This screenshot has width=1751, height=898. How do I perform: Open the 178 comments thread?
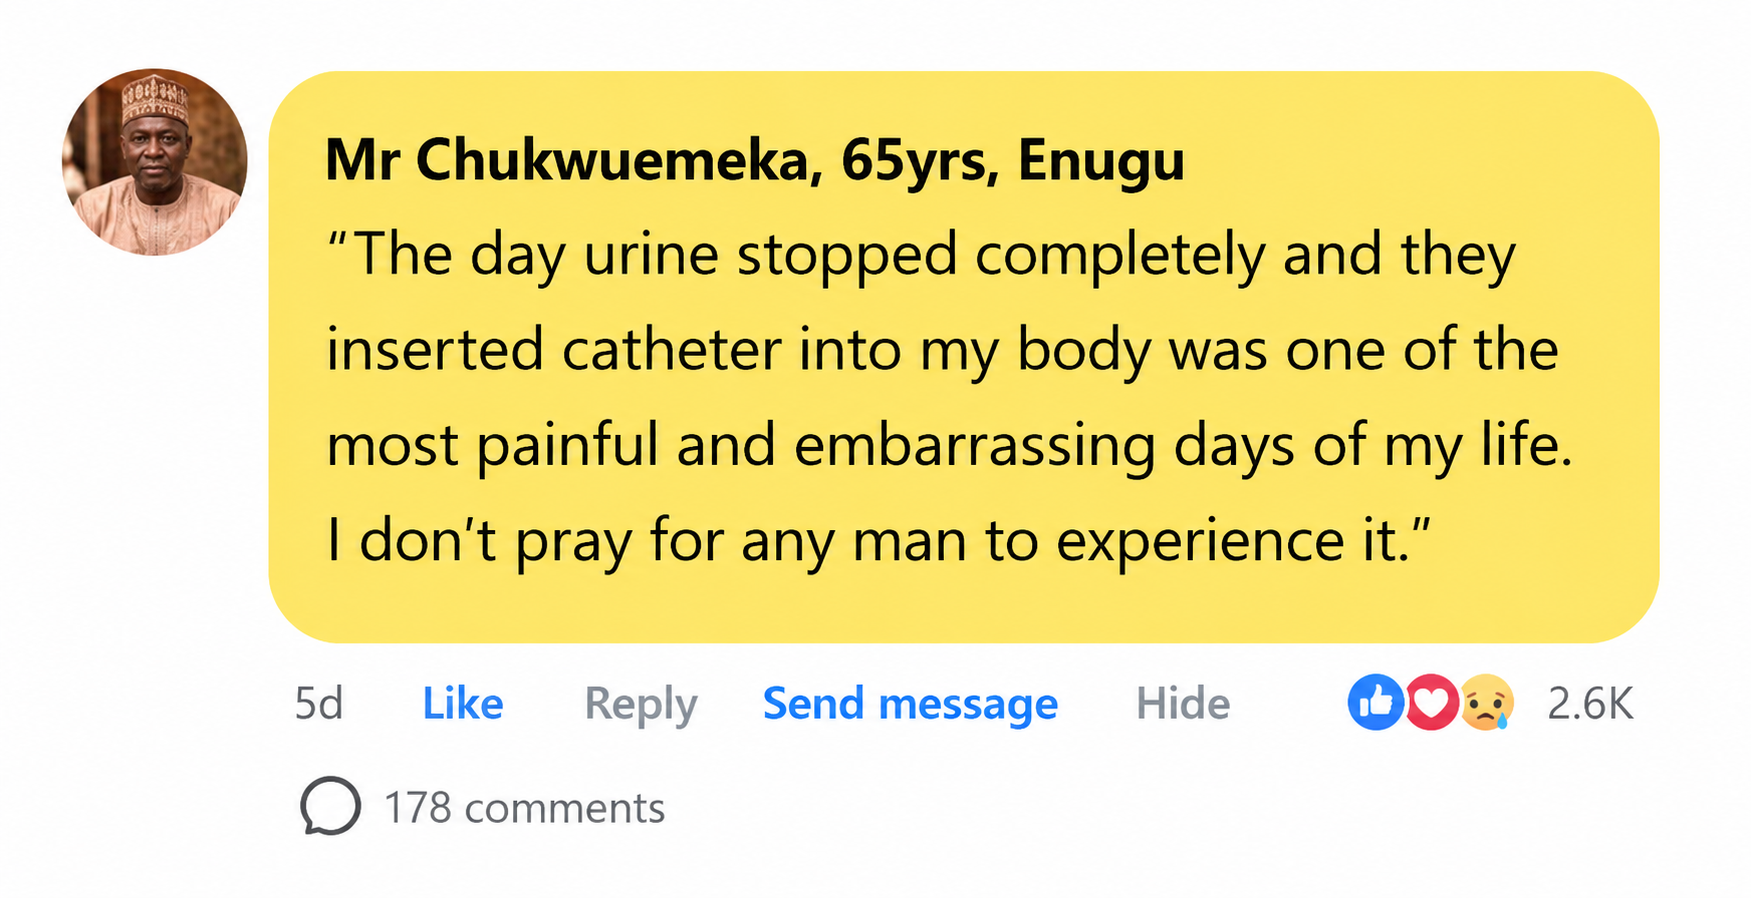click(x=524, y=808)
